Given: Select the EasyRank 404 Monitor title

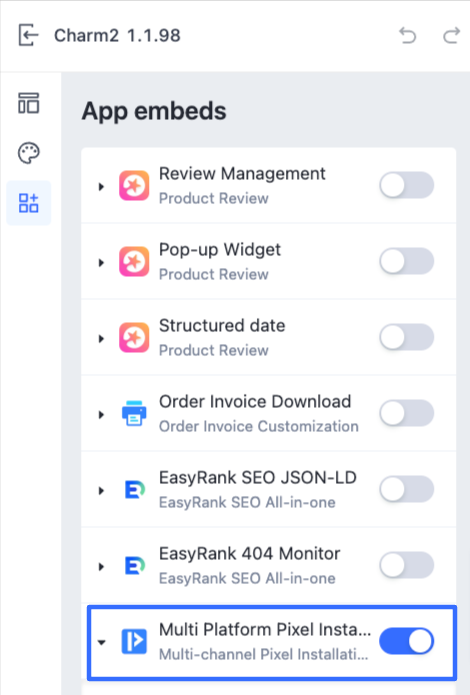Looking at the screenshot, I should point(249,554).
